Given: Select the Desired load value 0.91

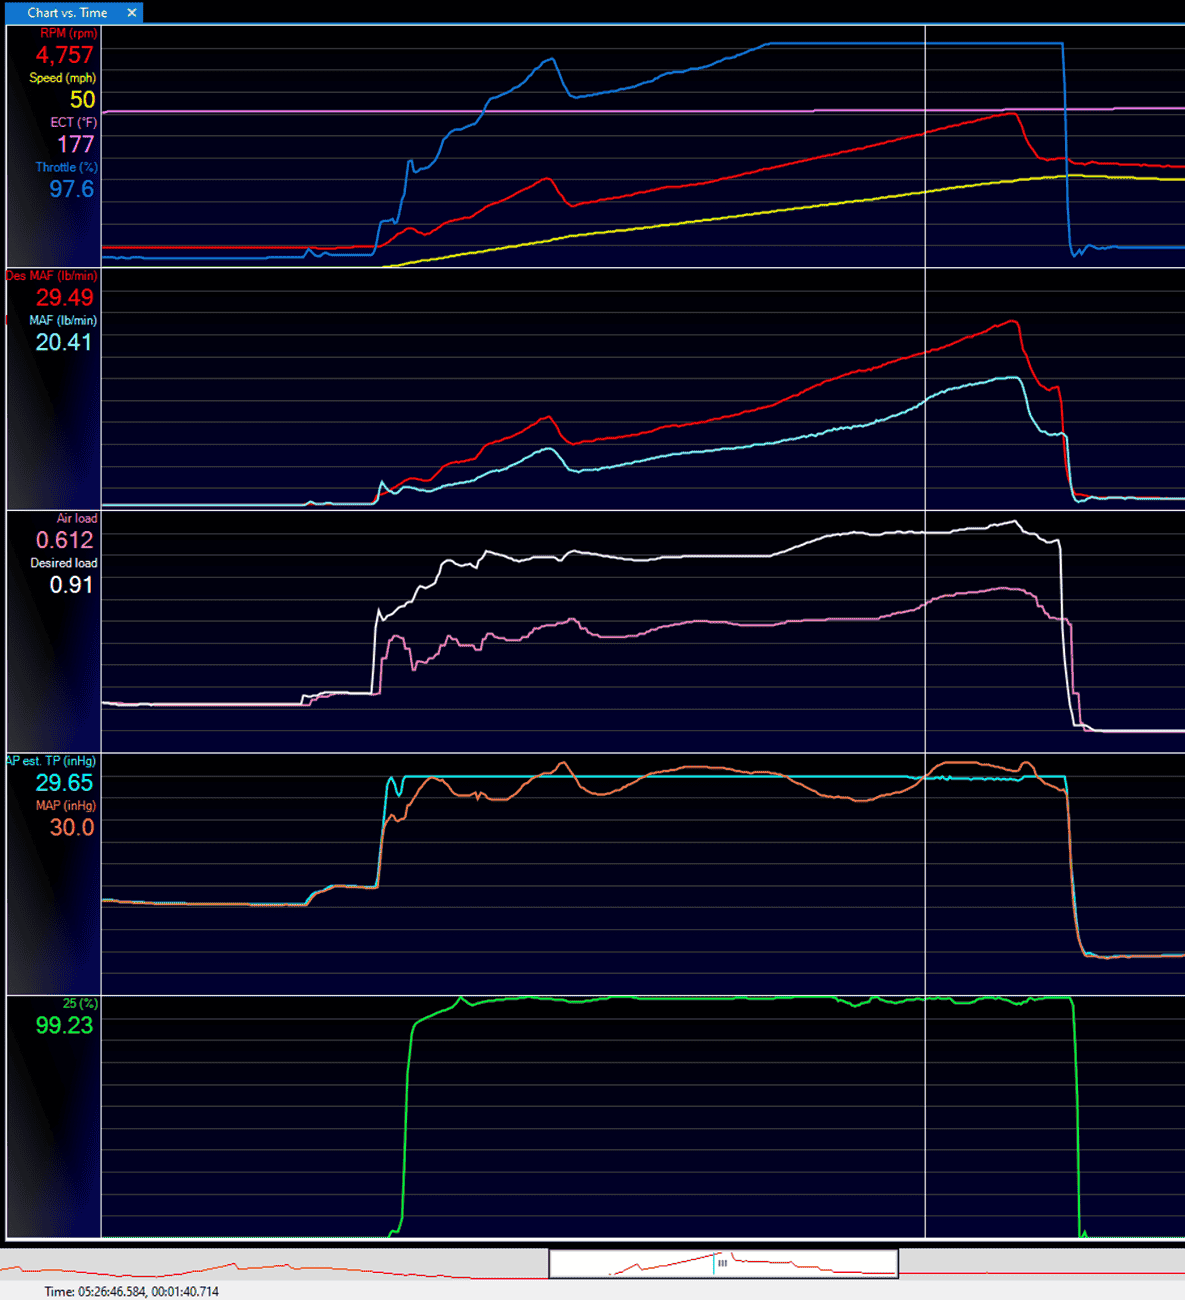Looking at the screenshot, I should point(71,585).
